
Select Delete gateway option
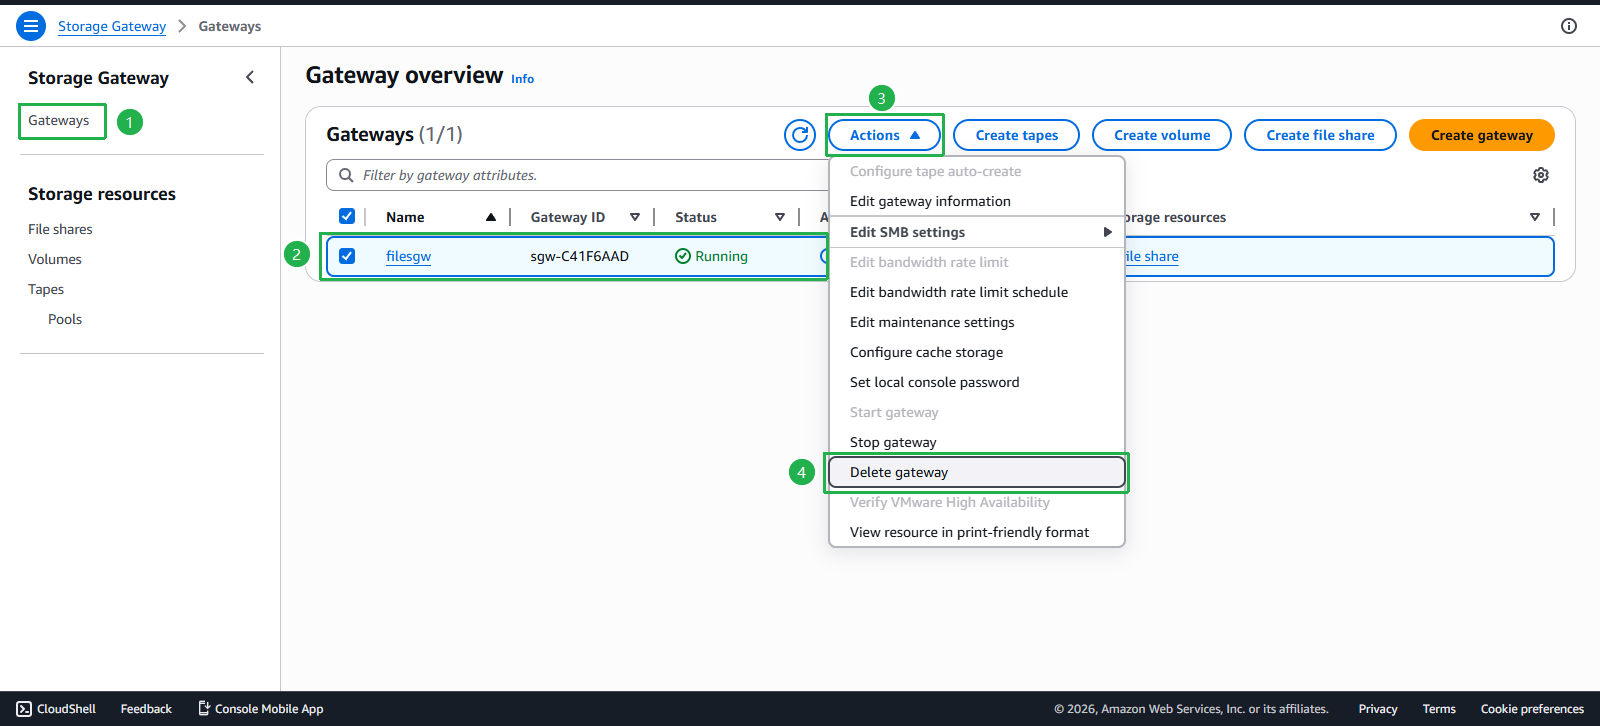(977, 472)
